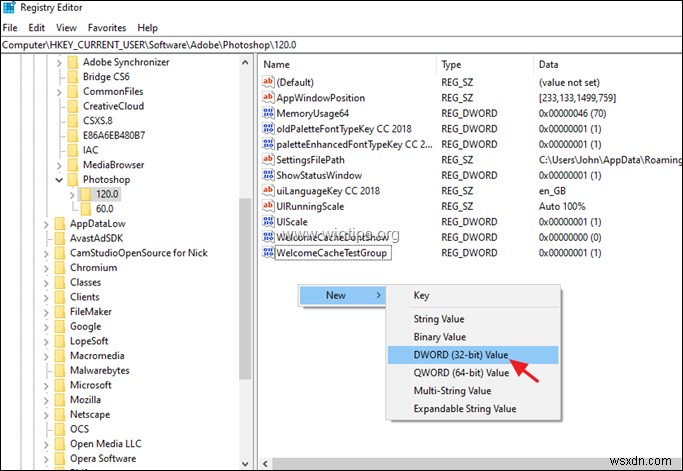This screenshot has width=683, height=471.
Task: Select the Opera Software key
Action: (103, 459)
